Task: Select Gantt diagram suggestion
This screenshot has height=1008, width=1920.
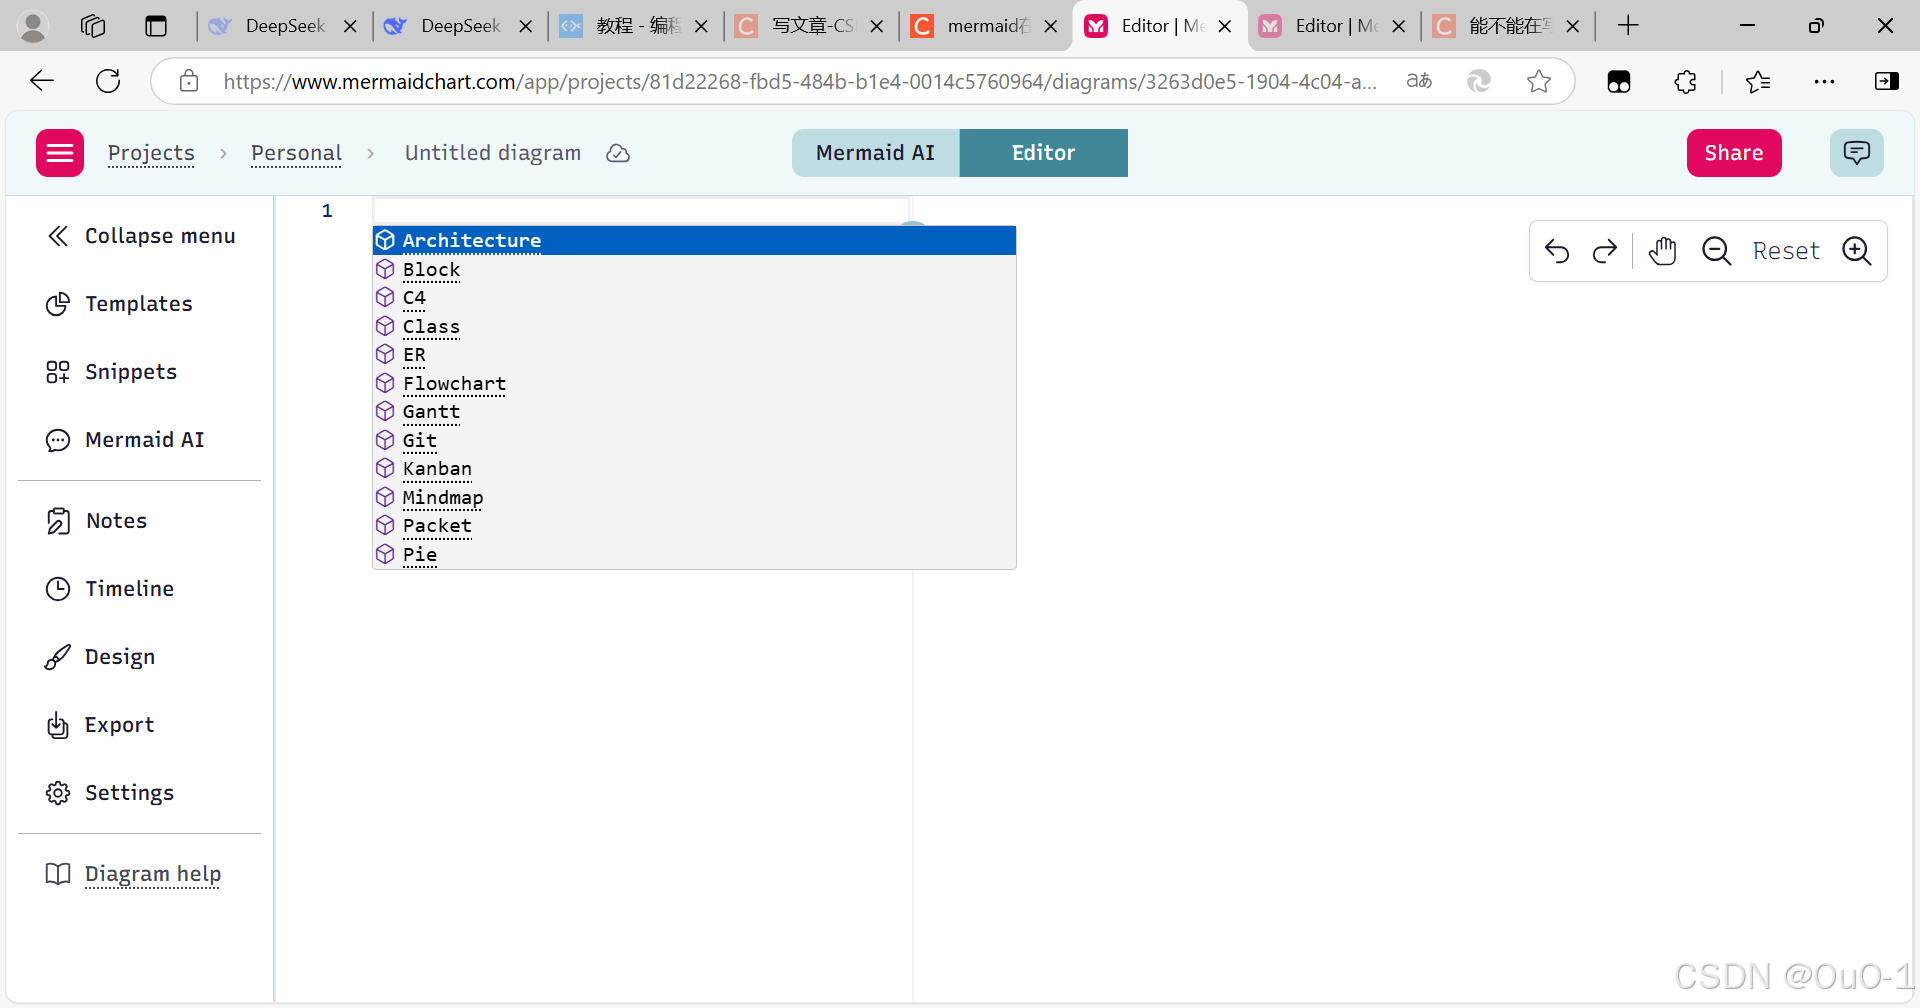Action: pos(694,412)
